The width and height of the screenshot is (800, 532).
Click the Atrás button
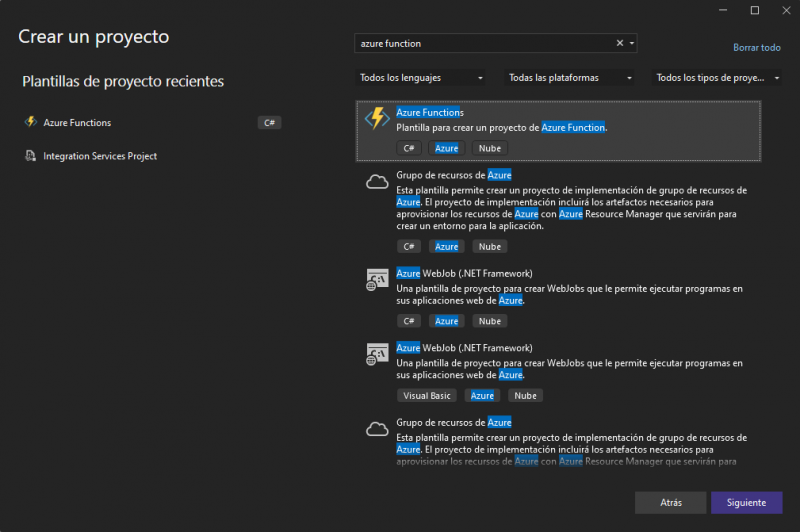(x=670, y=502)
